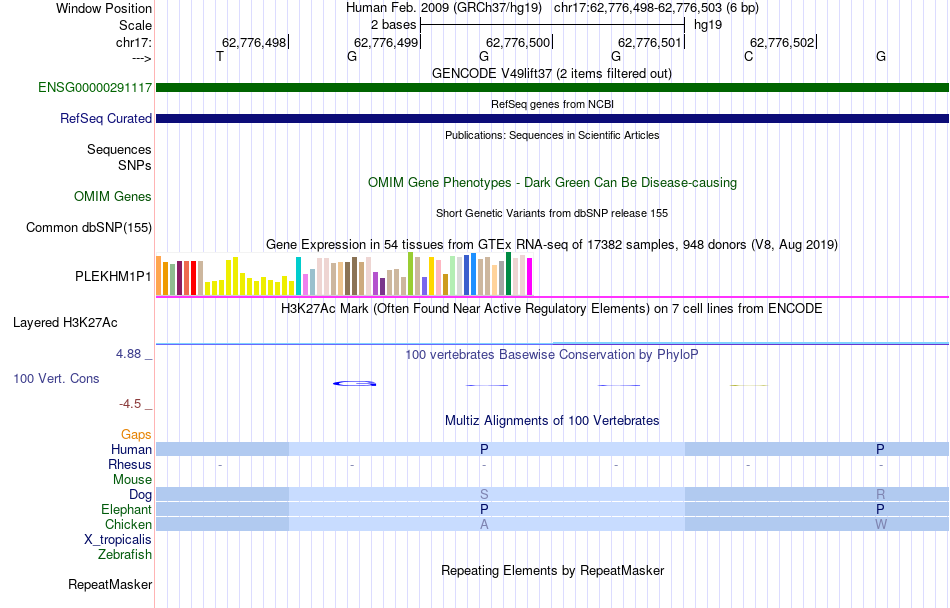Select the PLEKHM1P1 expression label

pyautogui.click(x=113, y=276)
